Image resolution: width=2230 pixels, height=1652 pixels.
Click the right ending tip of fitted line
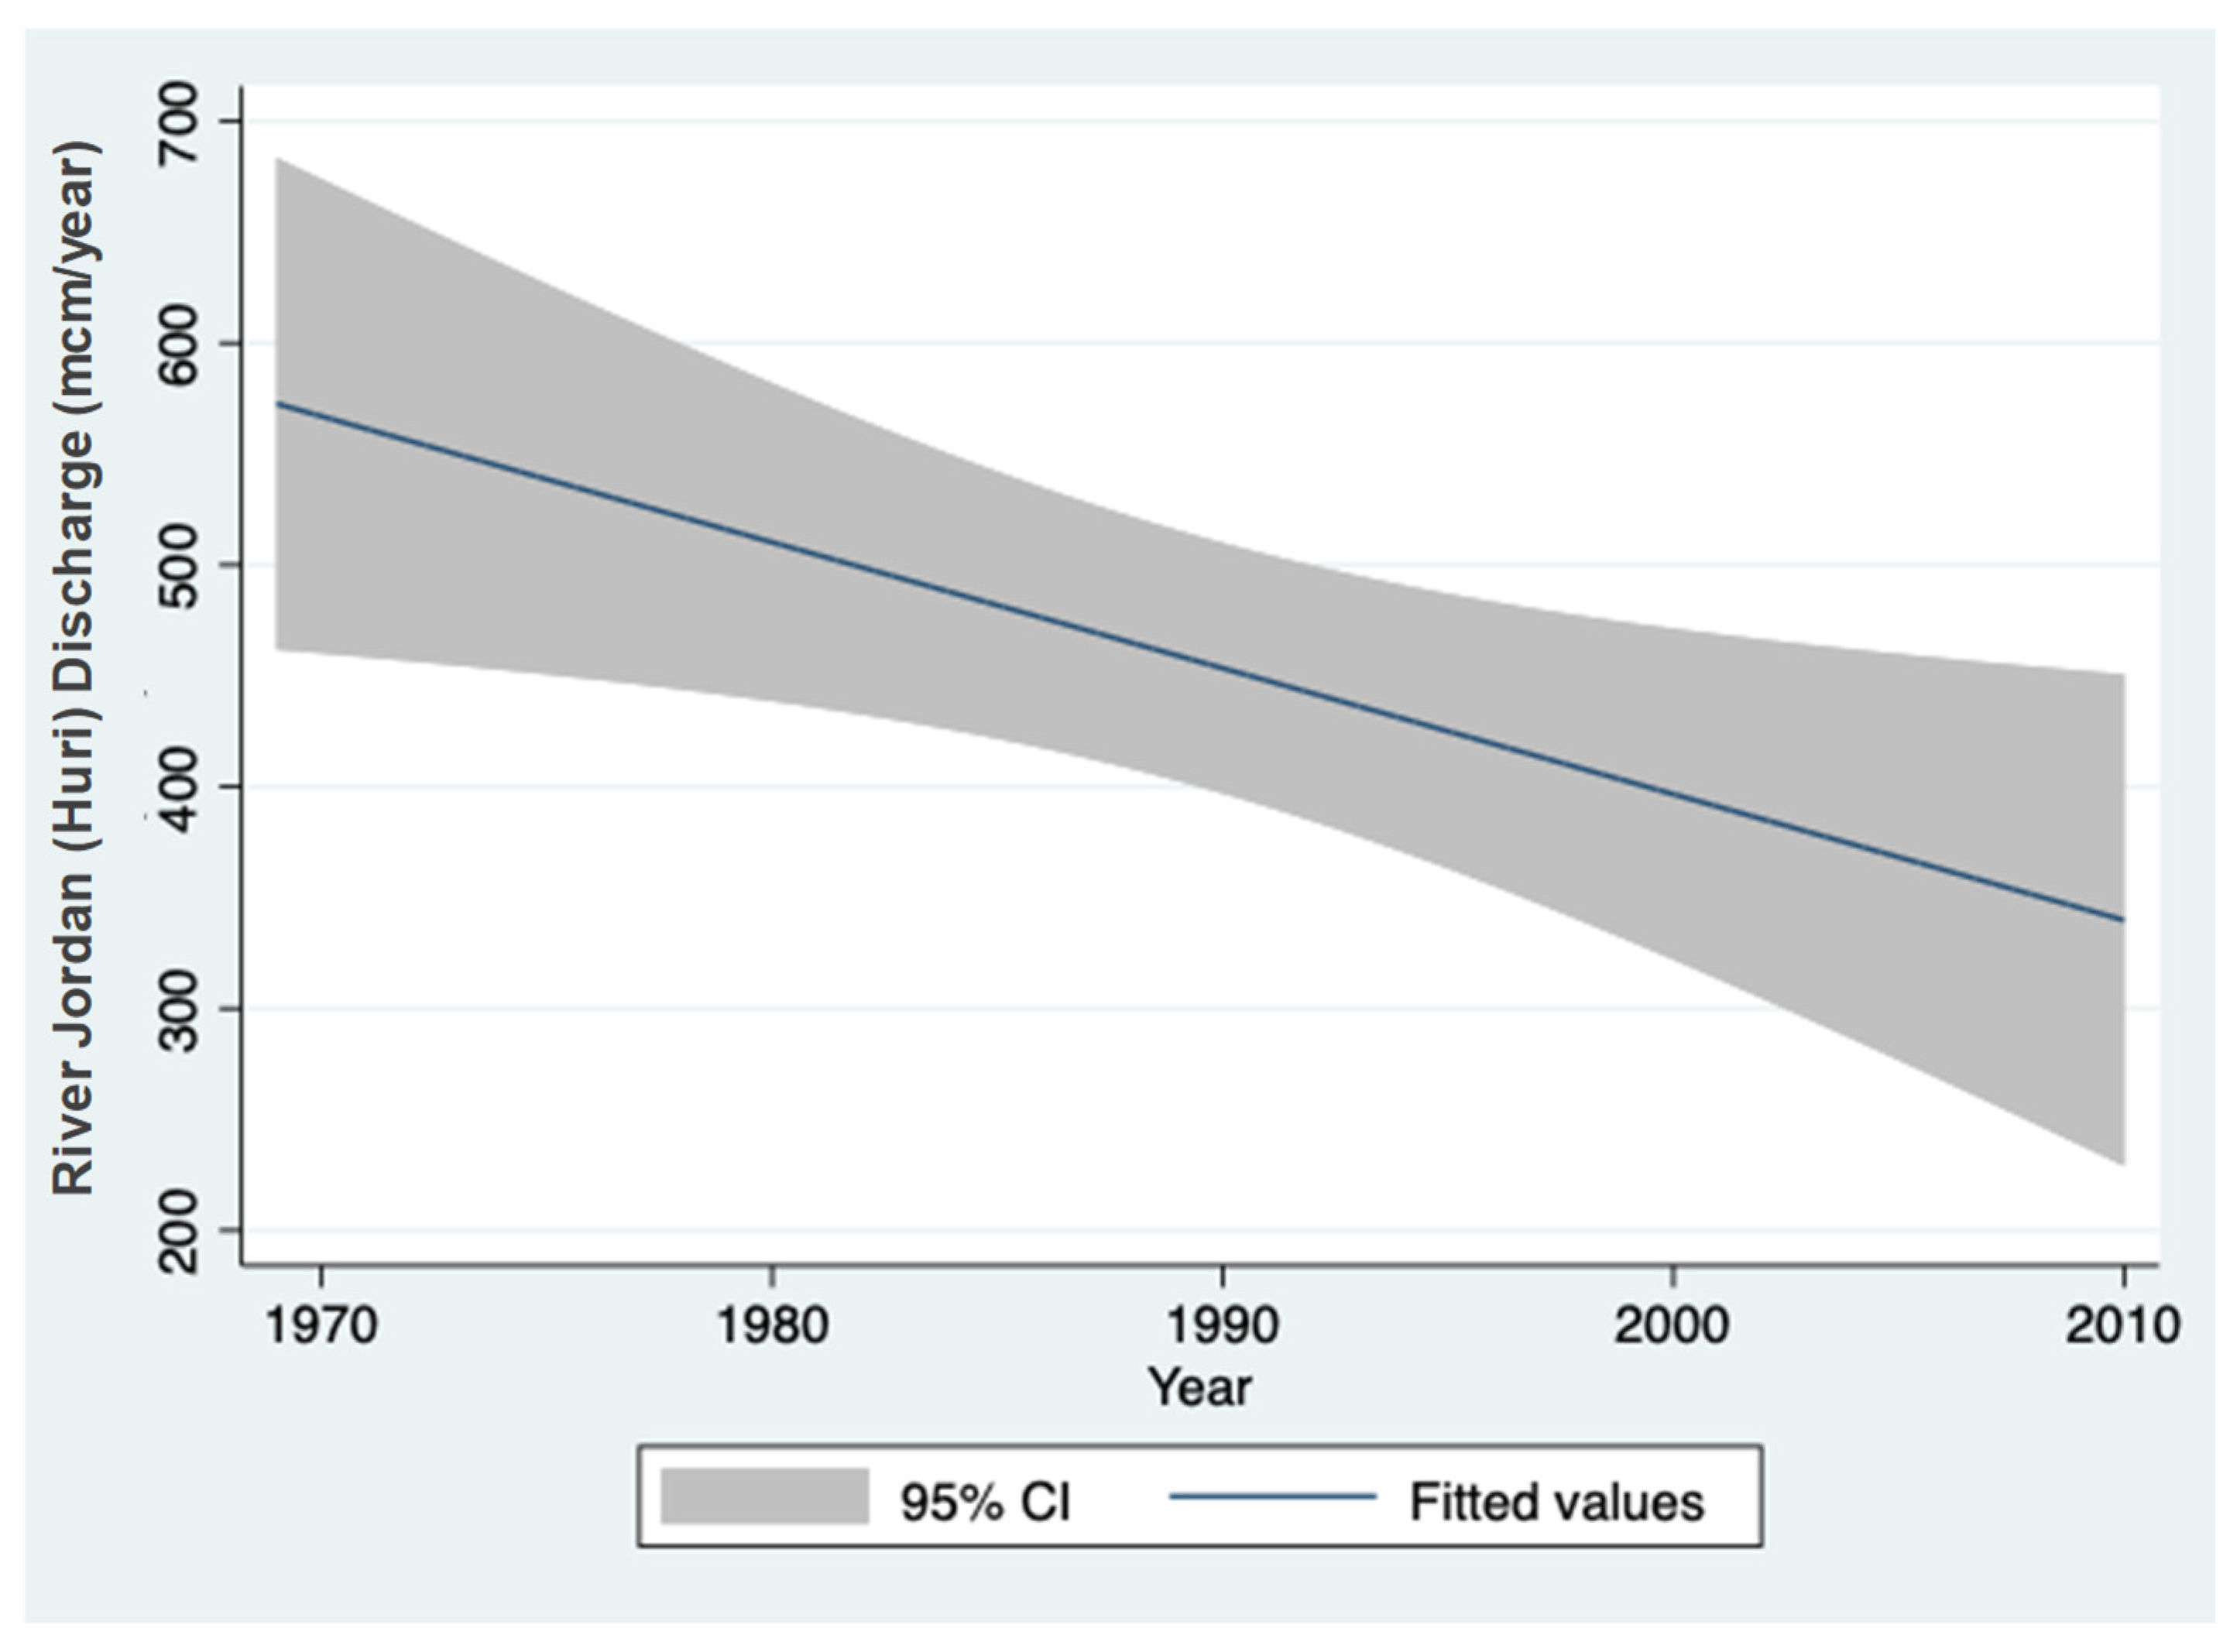pyautogui.click(x=2122, y=919)
